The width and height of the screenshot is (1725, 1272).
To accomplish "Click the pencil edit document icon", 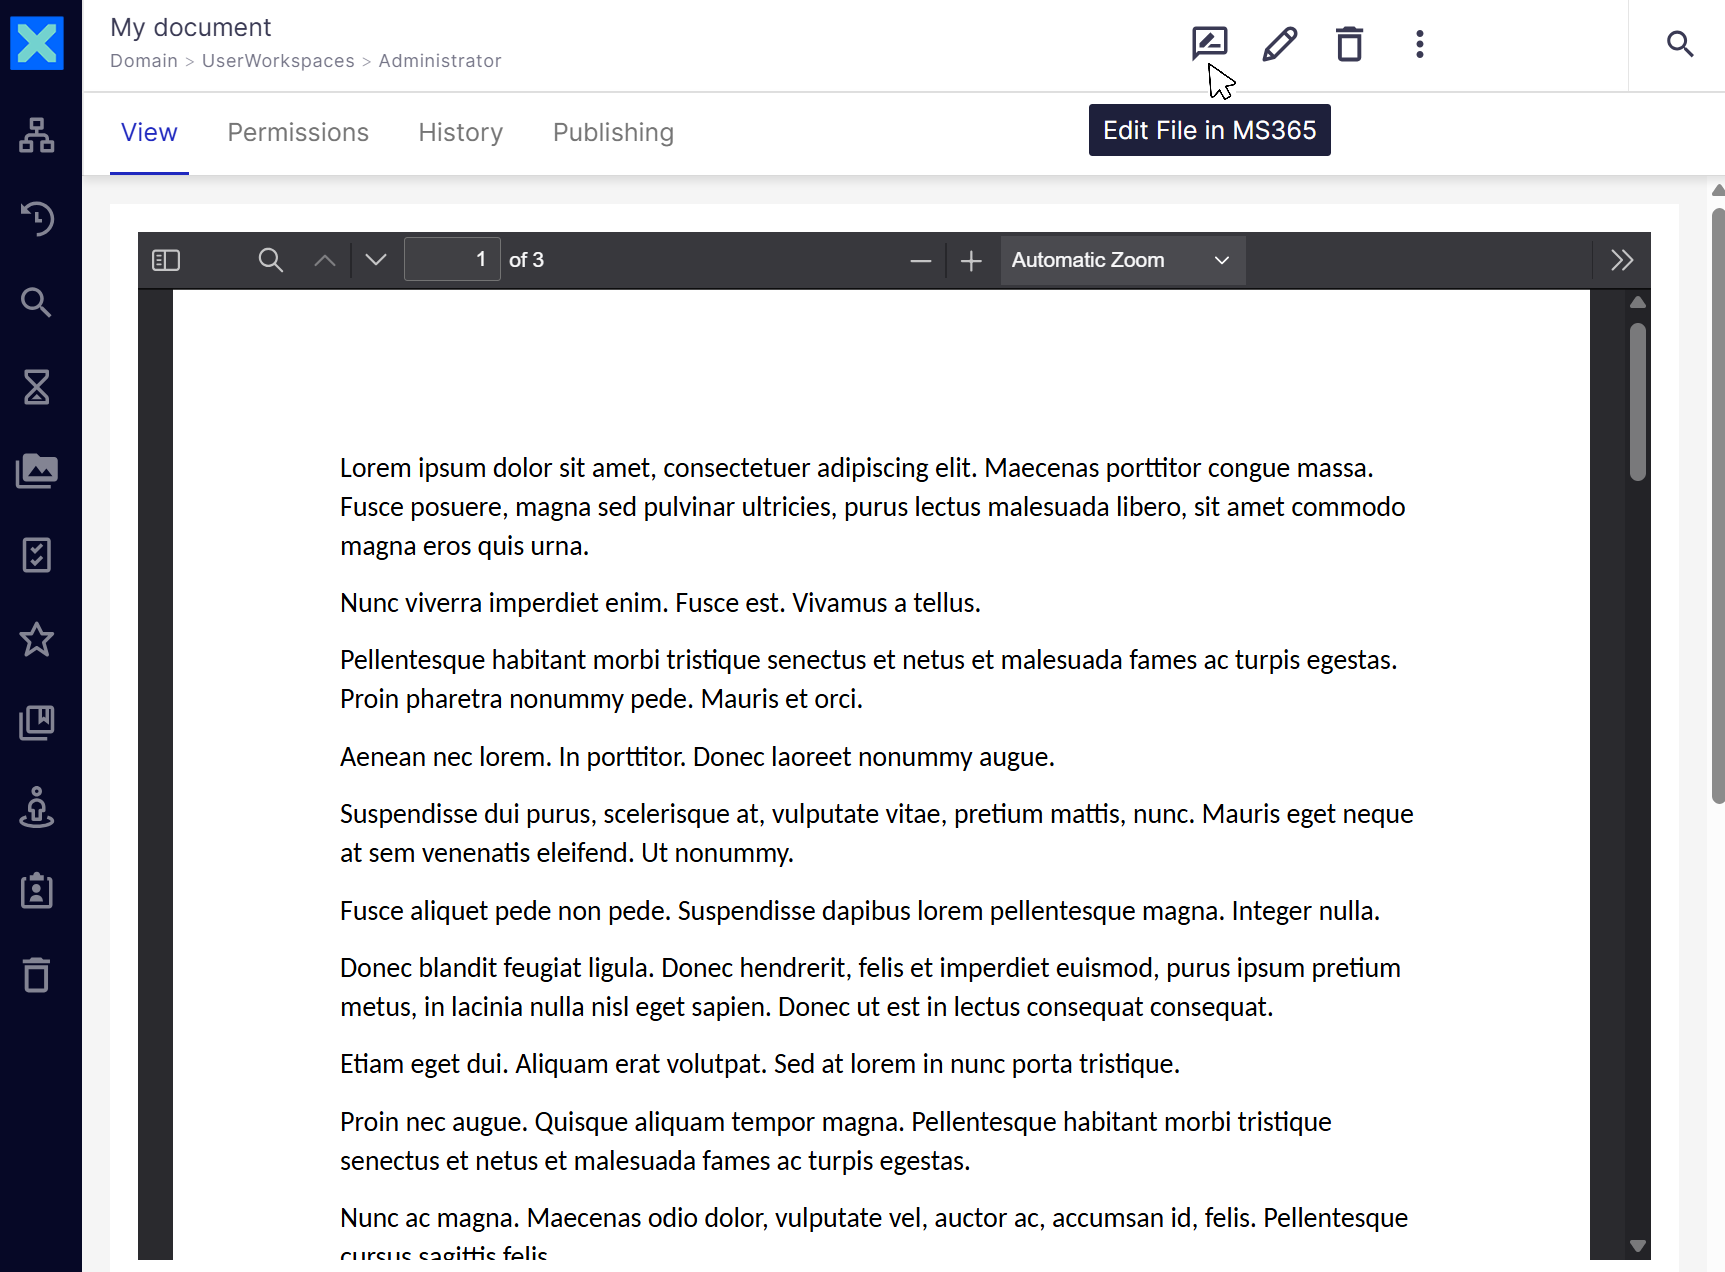I will pyautogui.click(x=1279, y=44).
